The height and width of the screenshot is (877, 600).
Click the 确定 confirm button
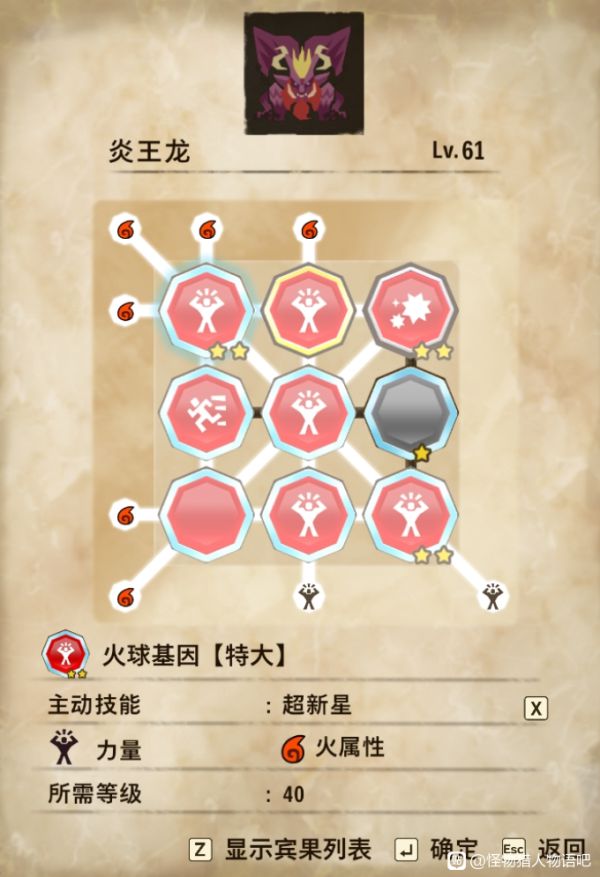437,850
